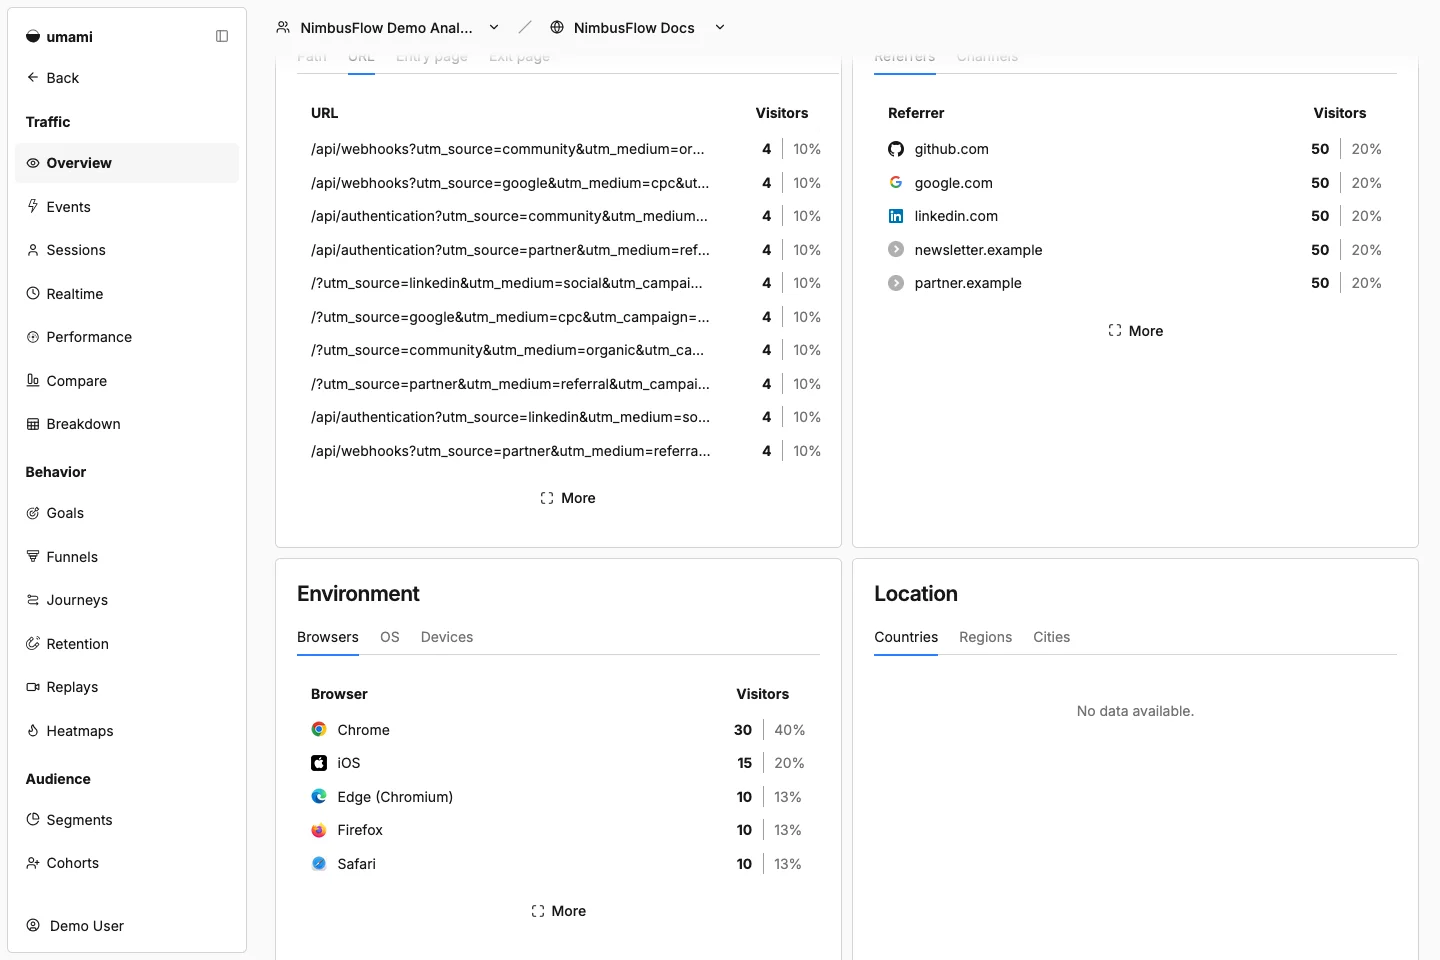Viewport: 1440px width, 960px height.
Task: Select the Countries tab
Action: tap(906, 637)
